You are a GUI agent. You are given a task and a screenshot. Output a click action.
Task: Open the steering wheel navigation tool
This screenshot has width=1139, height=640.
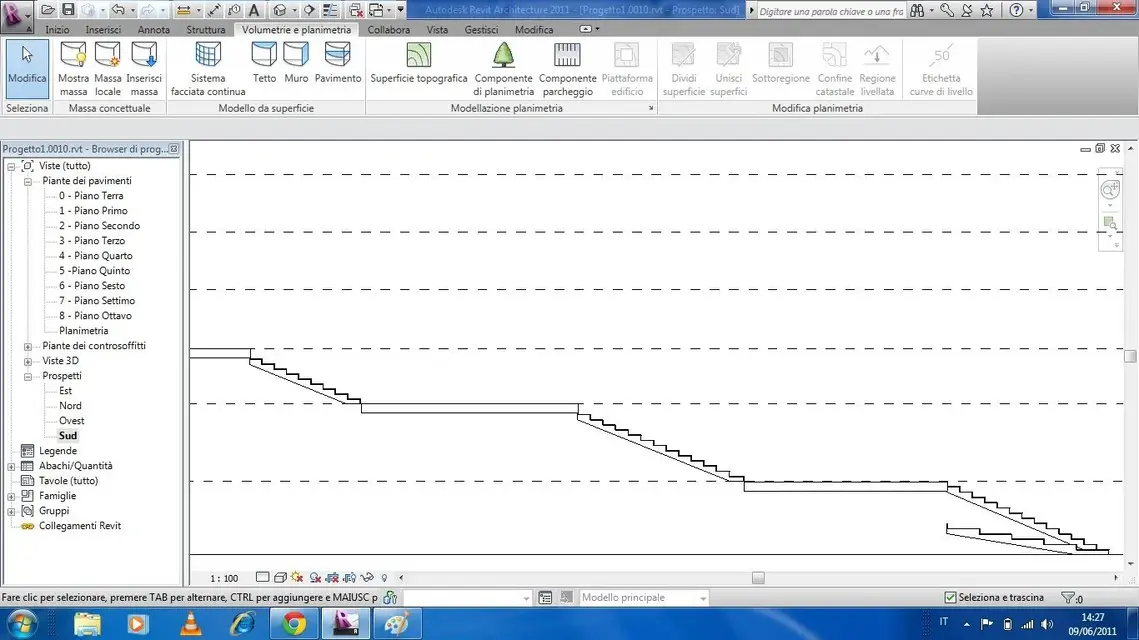[1110, 190]
